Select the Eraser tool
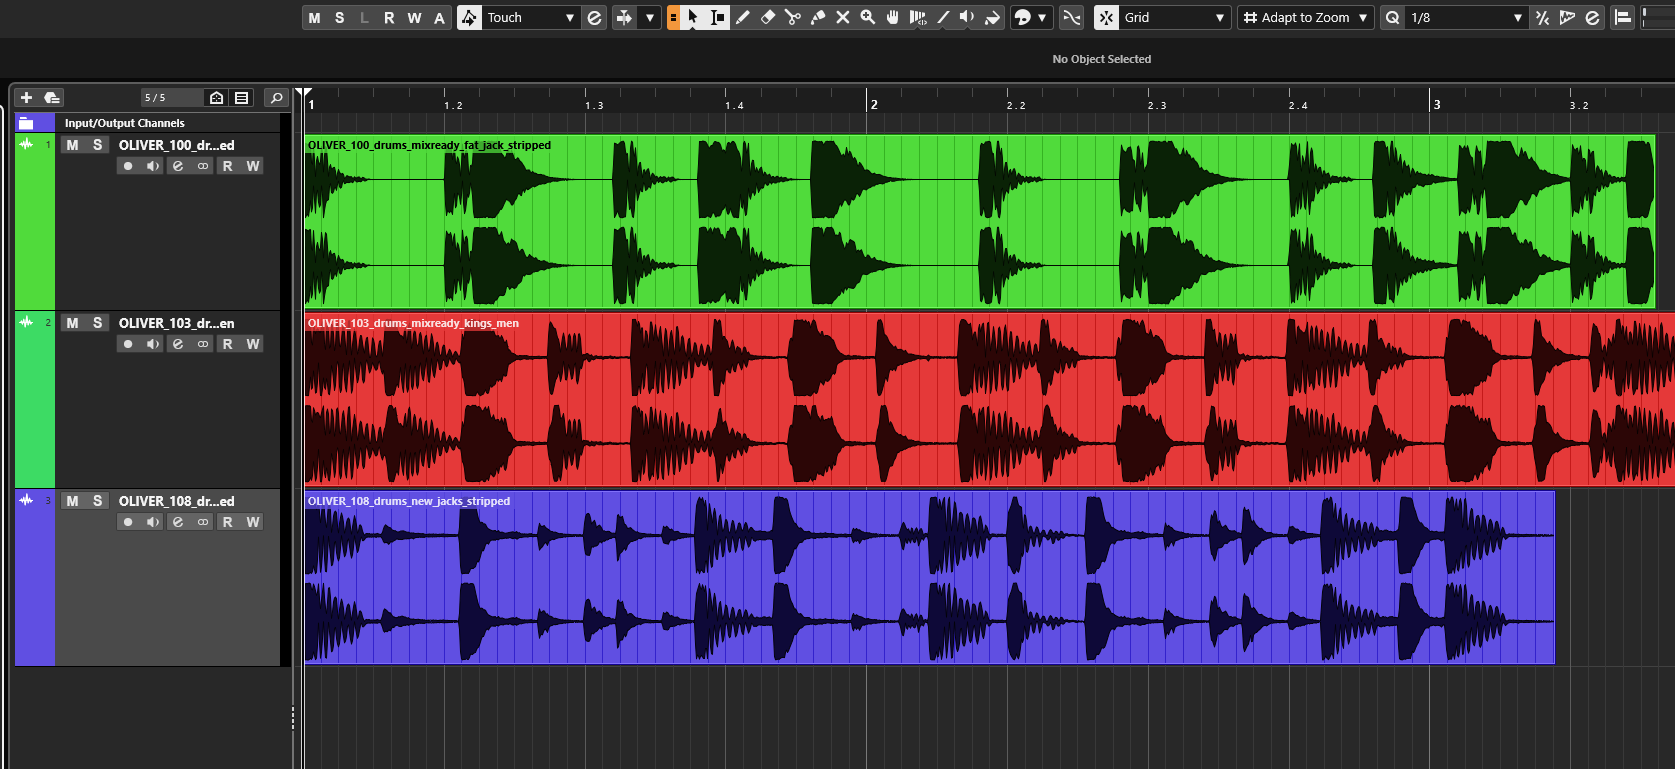The image size is (1675, 769). click(x=768, y=17)
